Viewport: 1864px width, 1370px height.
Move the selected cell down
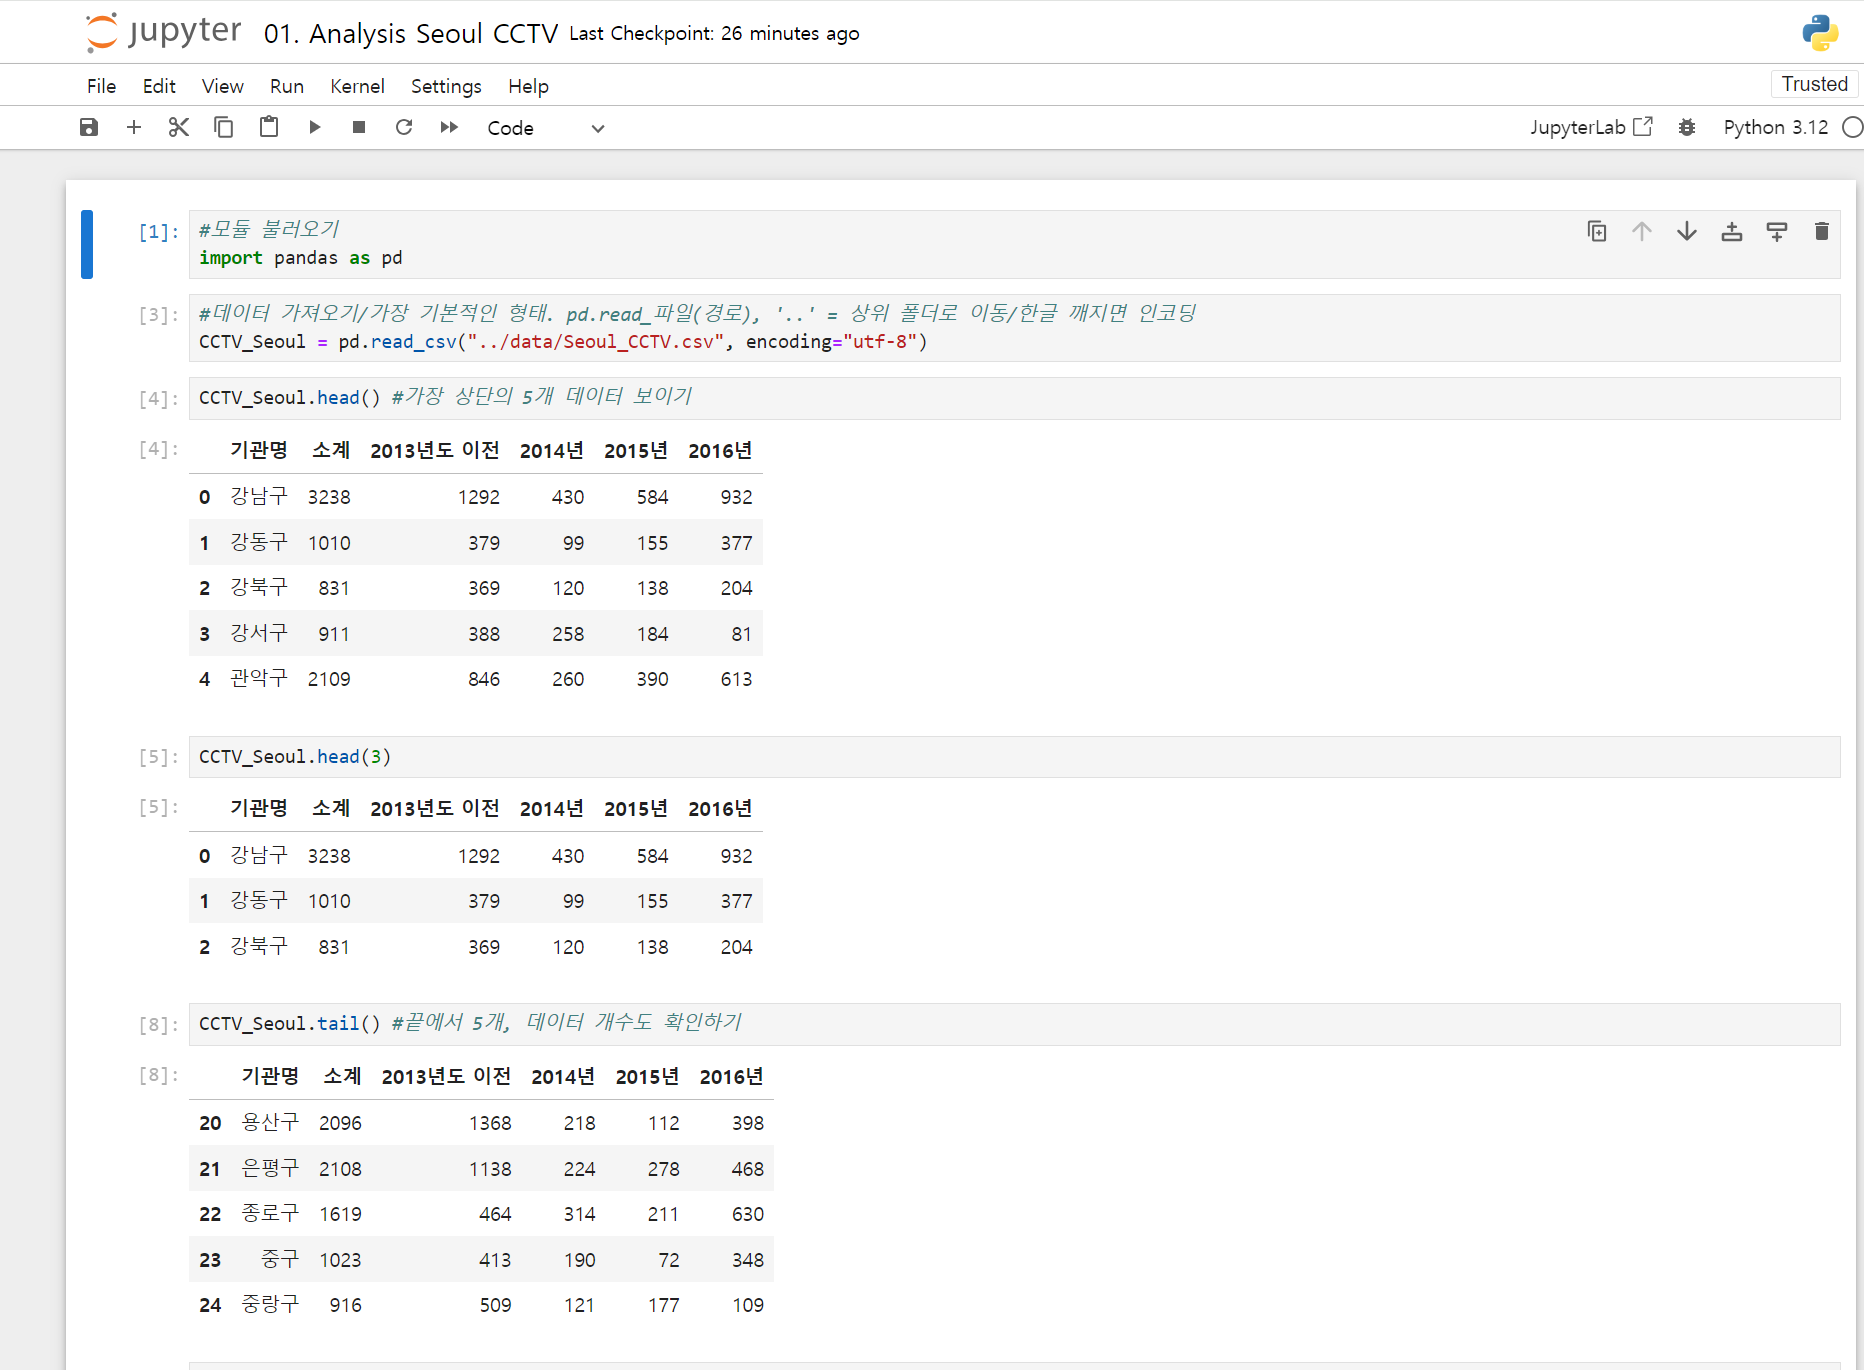tap(1687, 232)
